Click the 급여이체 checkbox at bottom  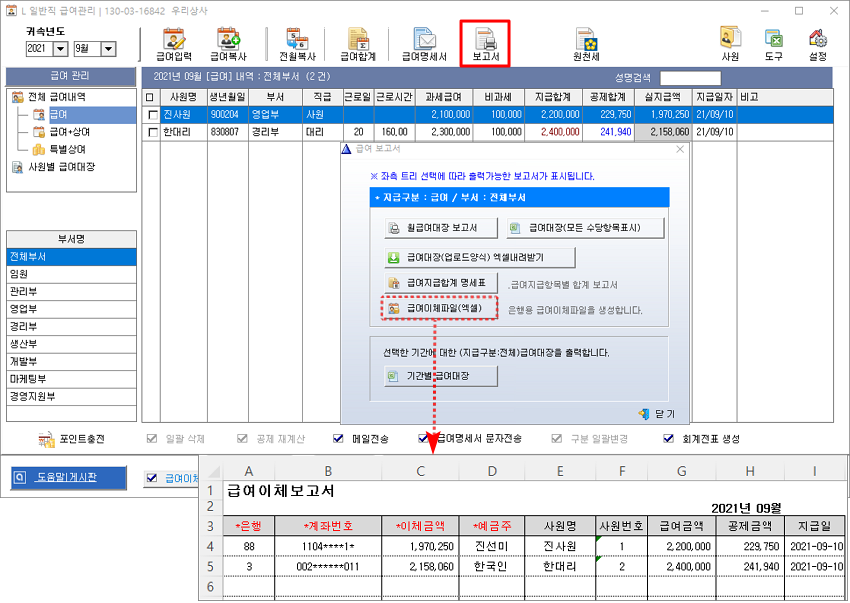(152, 478)
